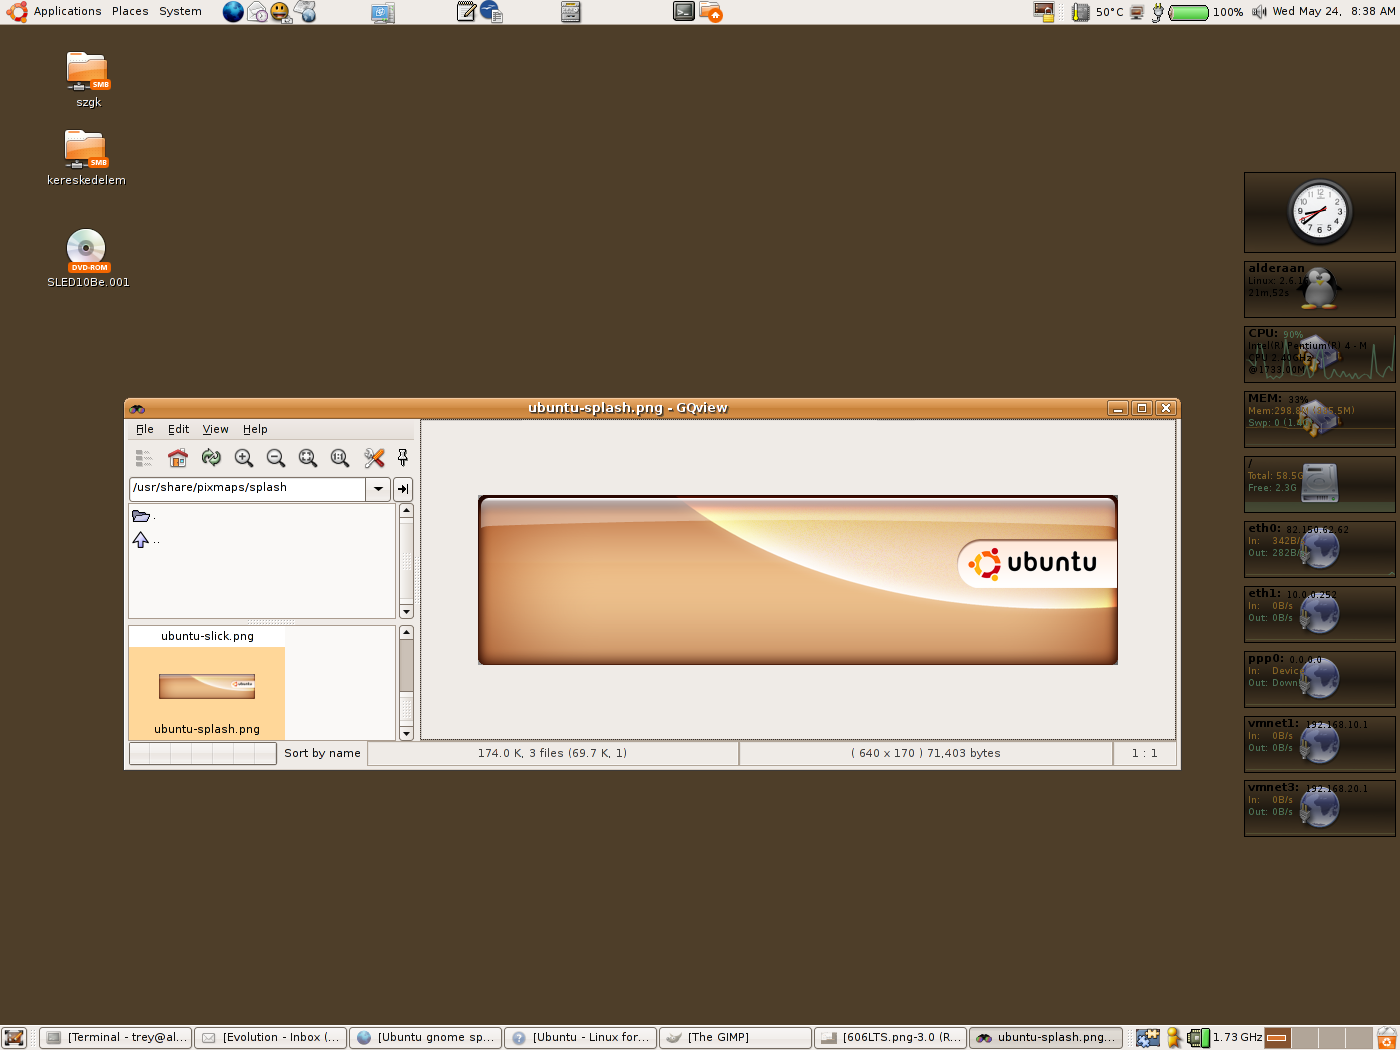Click the analog clock desktop widget

[x=1319, y=212]
